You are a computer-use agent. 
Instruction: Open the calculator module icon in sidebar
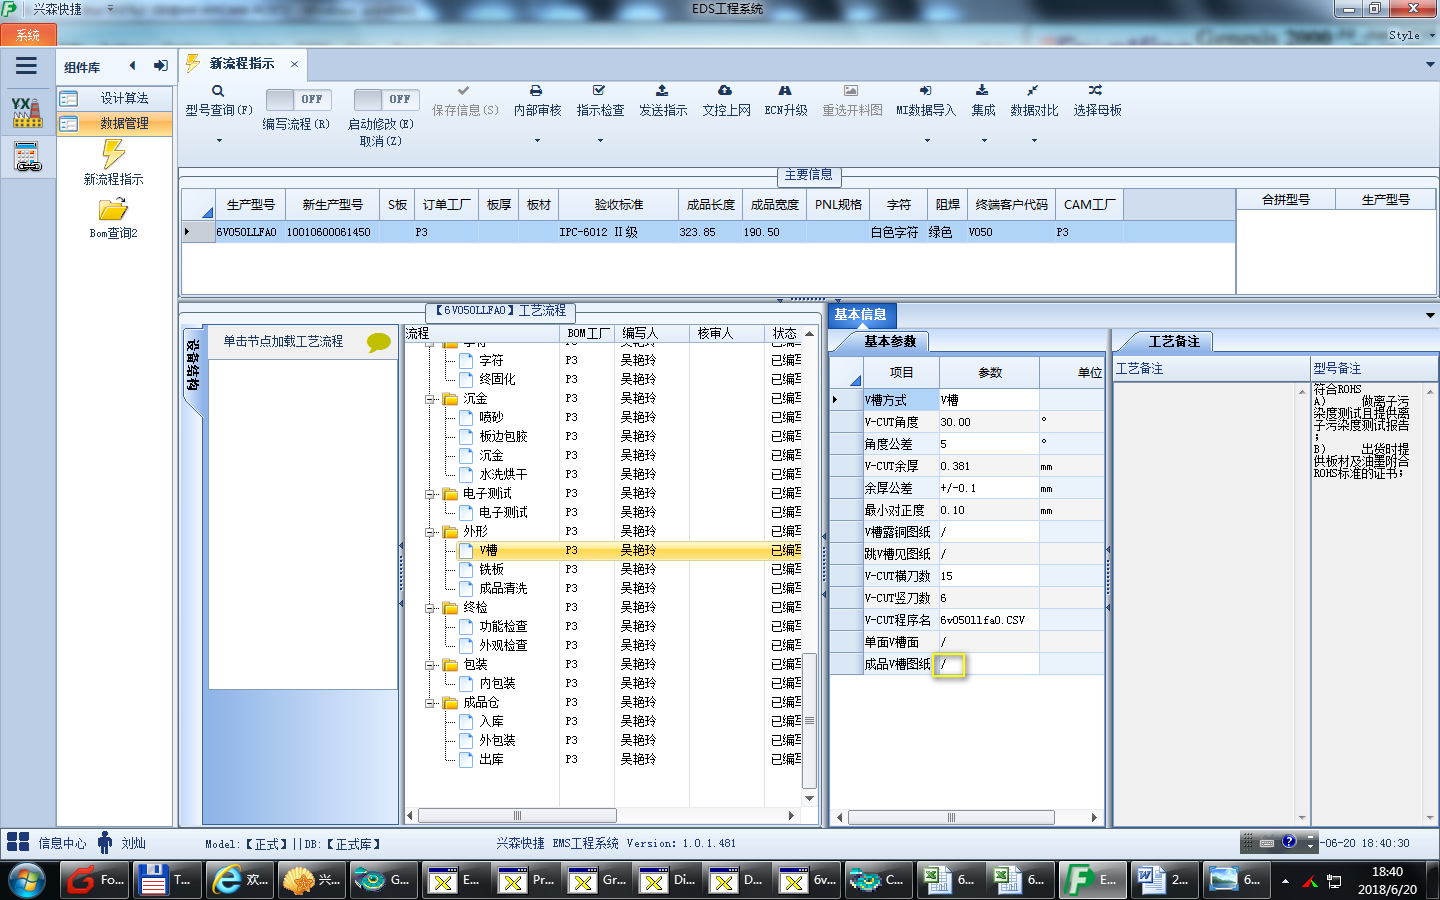[x=27, y=157]
